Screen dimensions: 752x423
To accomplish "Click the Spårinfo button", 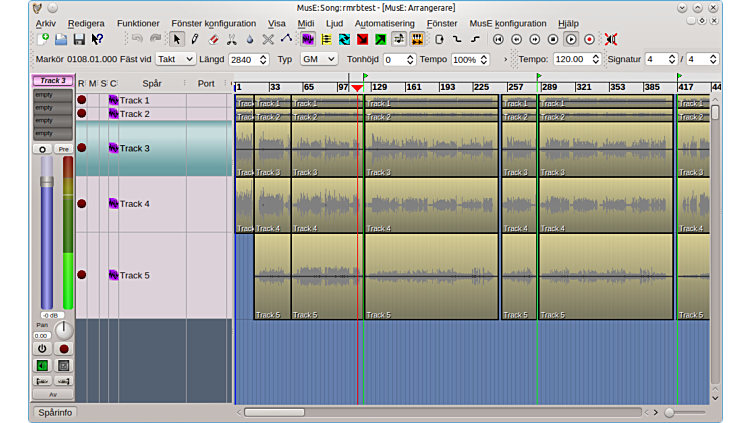I will click(54, 412).
